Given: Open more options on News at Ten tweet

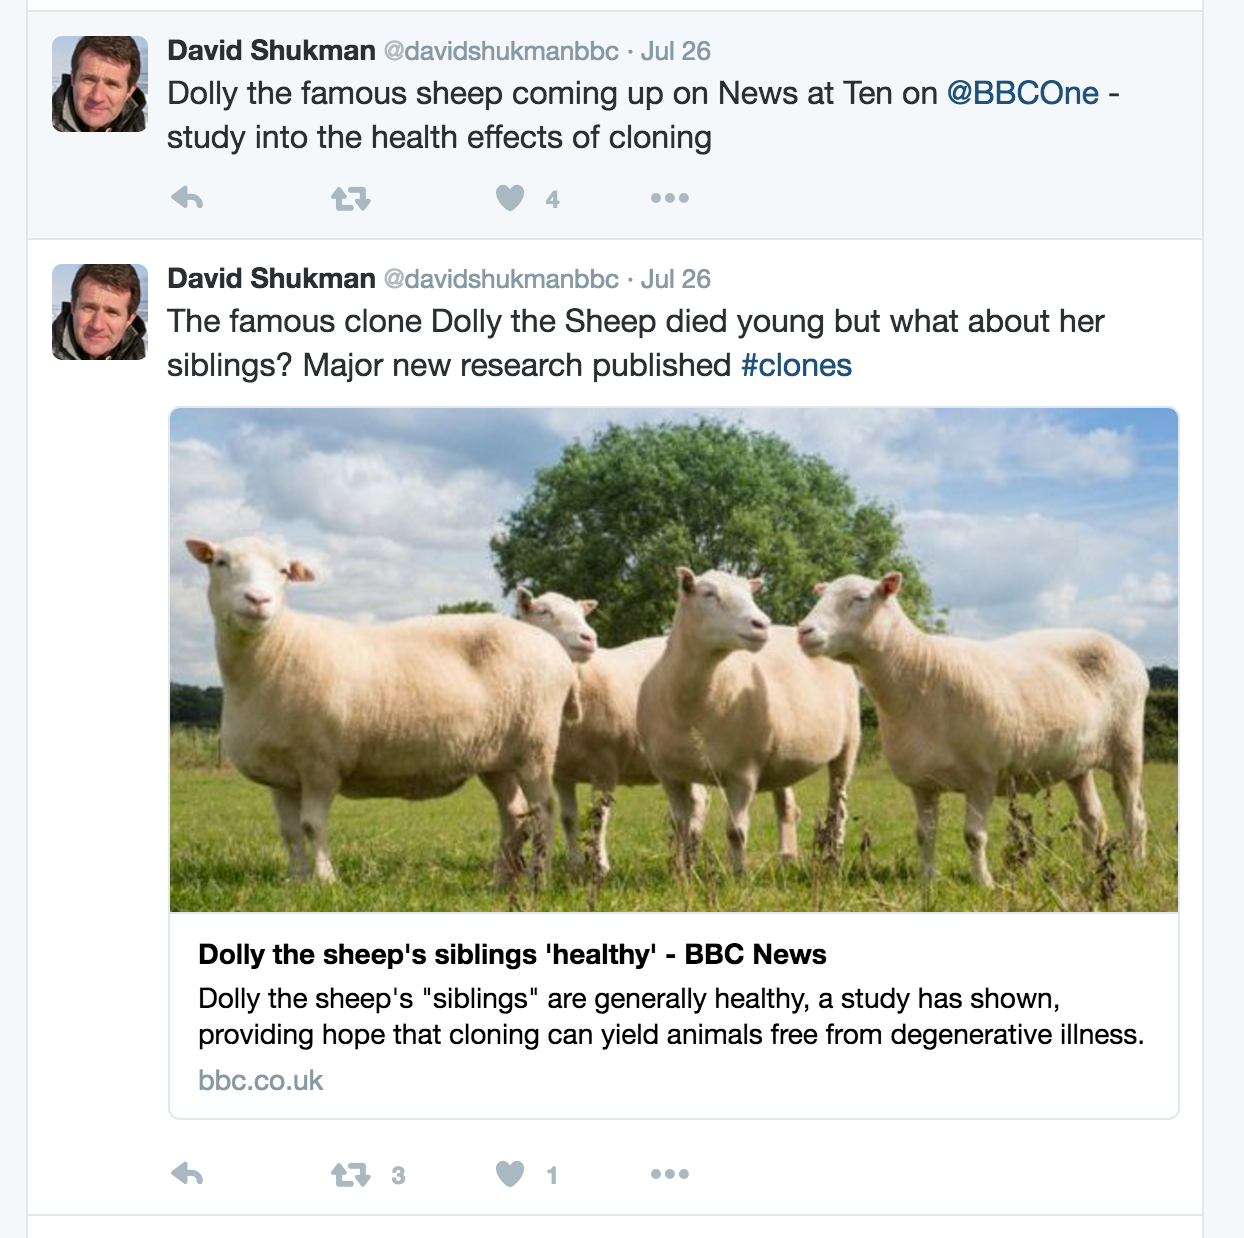Looking at the screenshot, I should (x=669, y=198).
